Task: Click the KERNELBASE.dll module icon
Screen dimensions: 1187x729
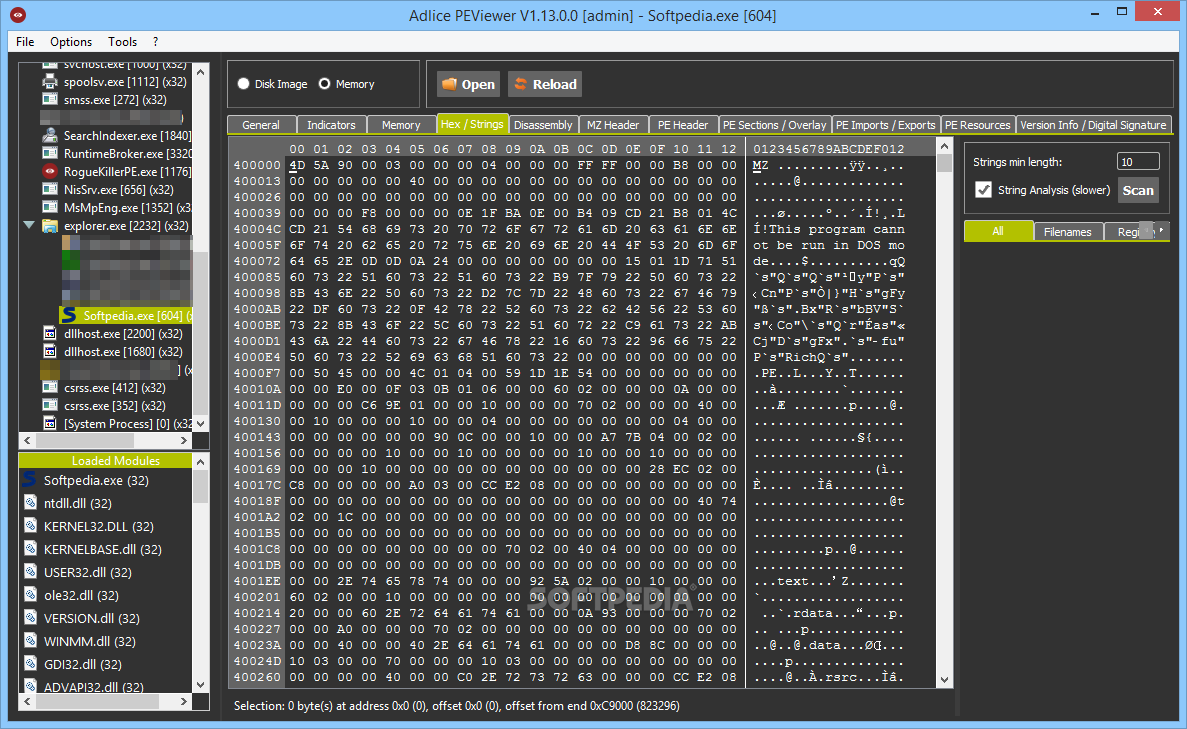Action: point(30,548)
